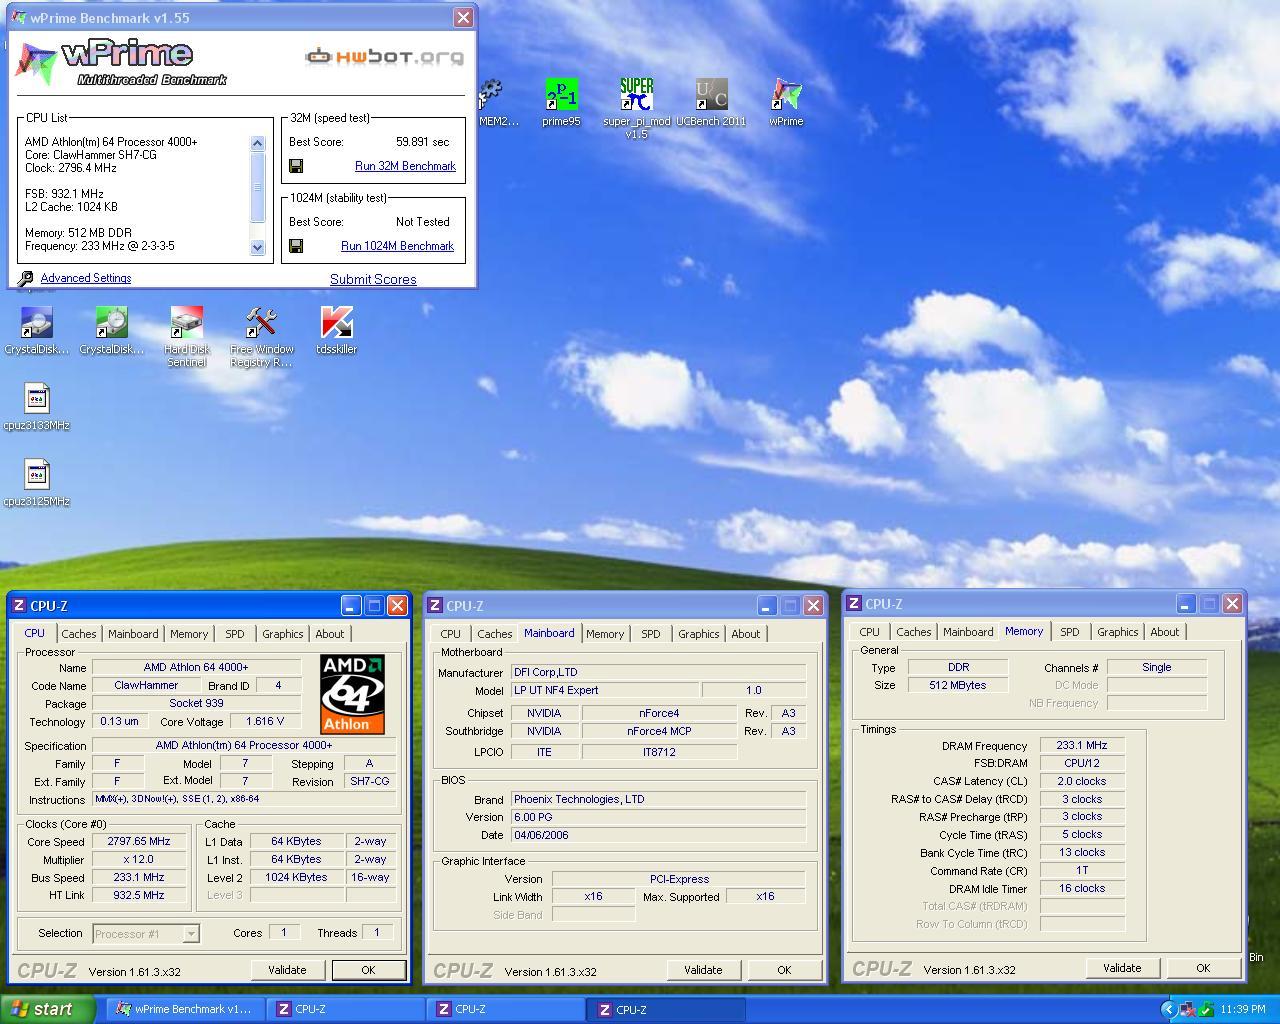The height and width of the screenshot is (1024, 1280).
Task: Open Free Window Registry Repair icon
Action: (261, 323)
